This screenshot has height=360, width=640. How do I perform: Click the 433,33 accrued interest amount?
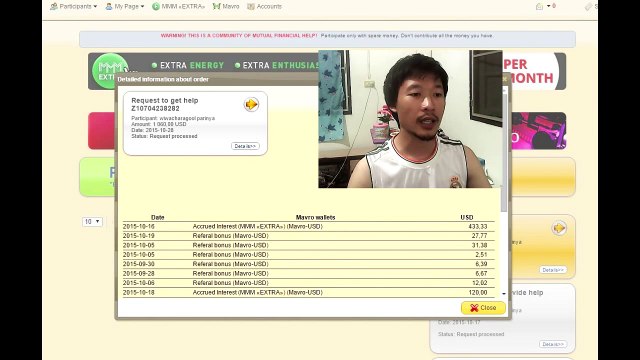(x=478, y=227)
